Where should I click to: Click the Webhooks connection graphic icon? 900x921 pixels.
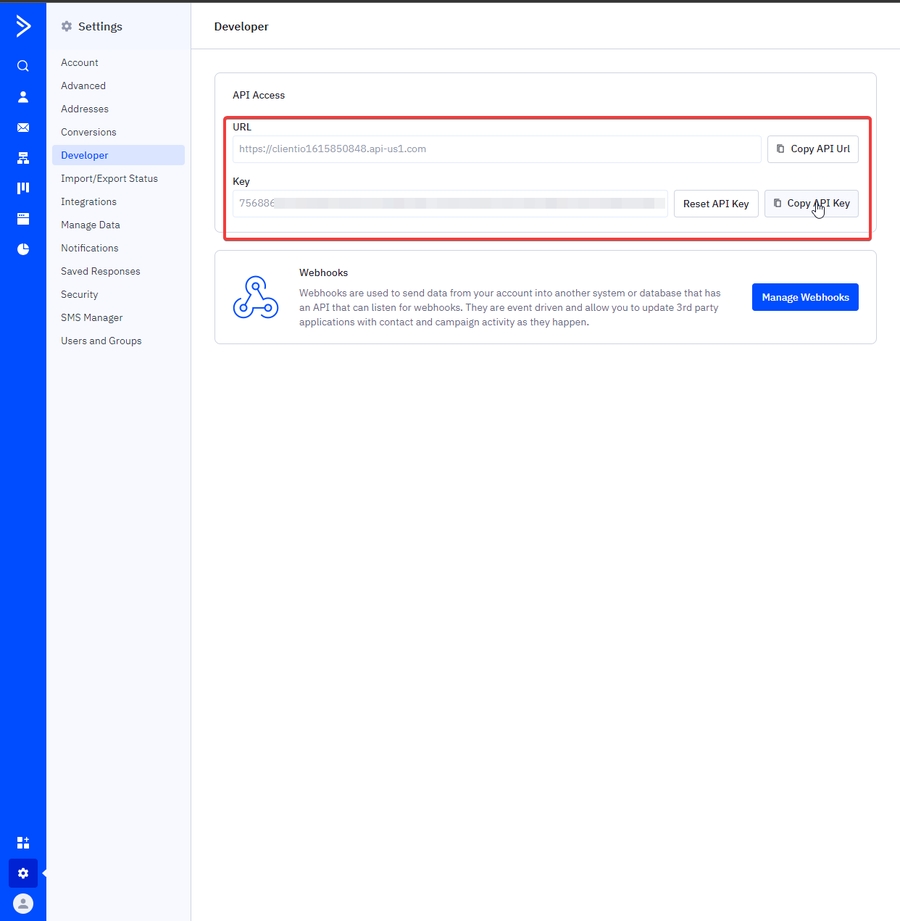pyautogui.click(x=255, y=297)
